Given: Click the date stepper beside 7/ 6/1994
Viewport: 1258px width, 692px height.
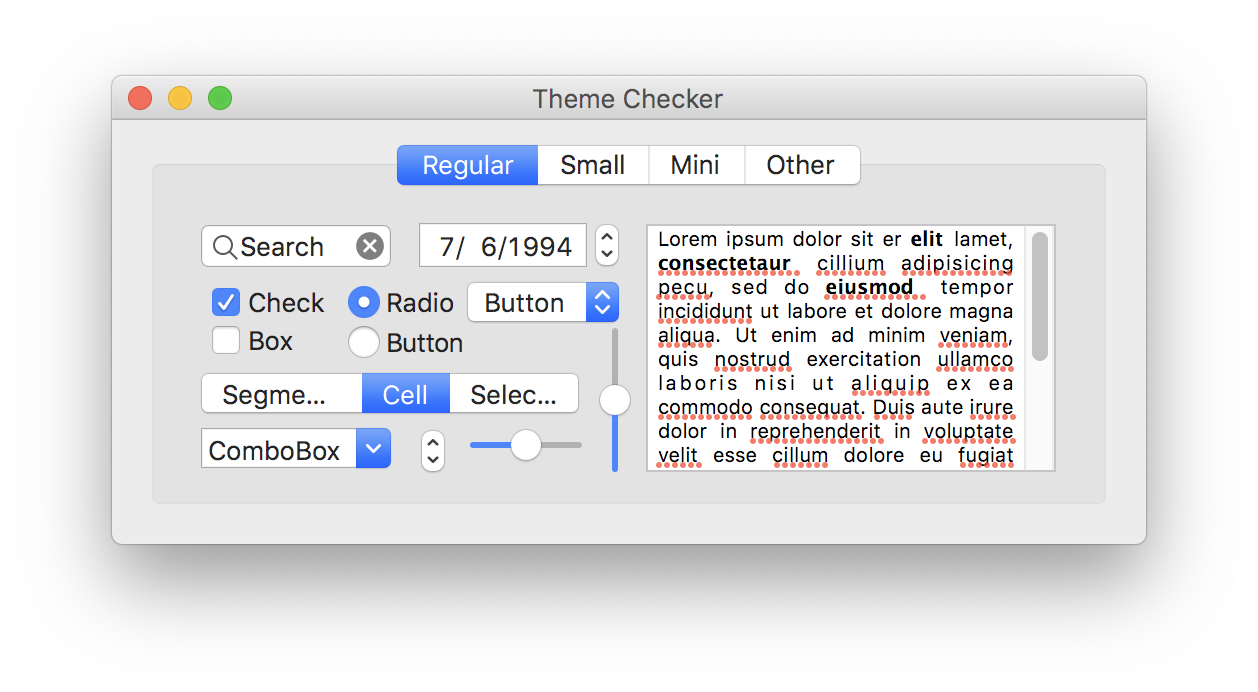Looking at the screenshot, I should tap(607, 245).
